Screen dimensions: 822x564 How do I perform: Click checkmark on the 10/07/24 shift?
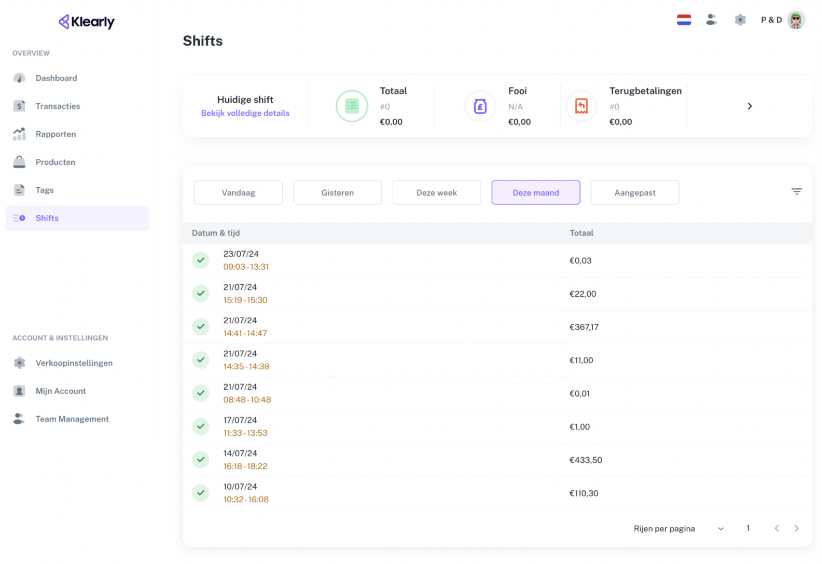(201, 493)
